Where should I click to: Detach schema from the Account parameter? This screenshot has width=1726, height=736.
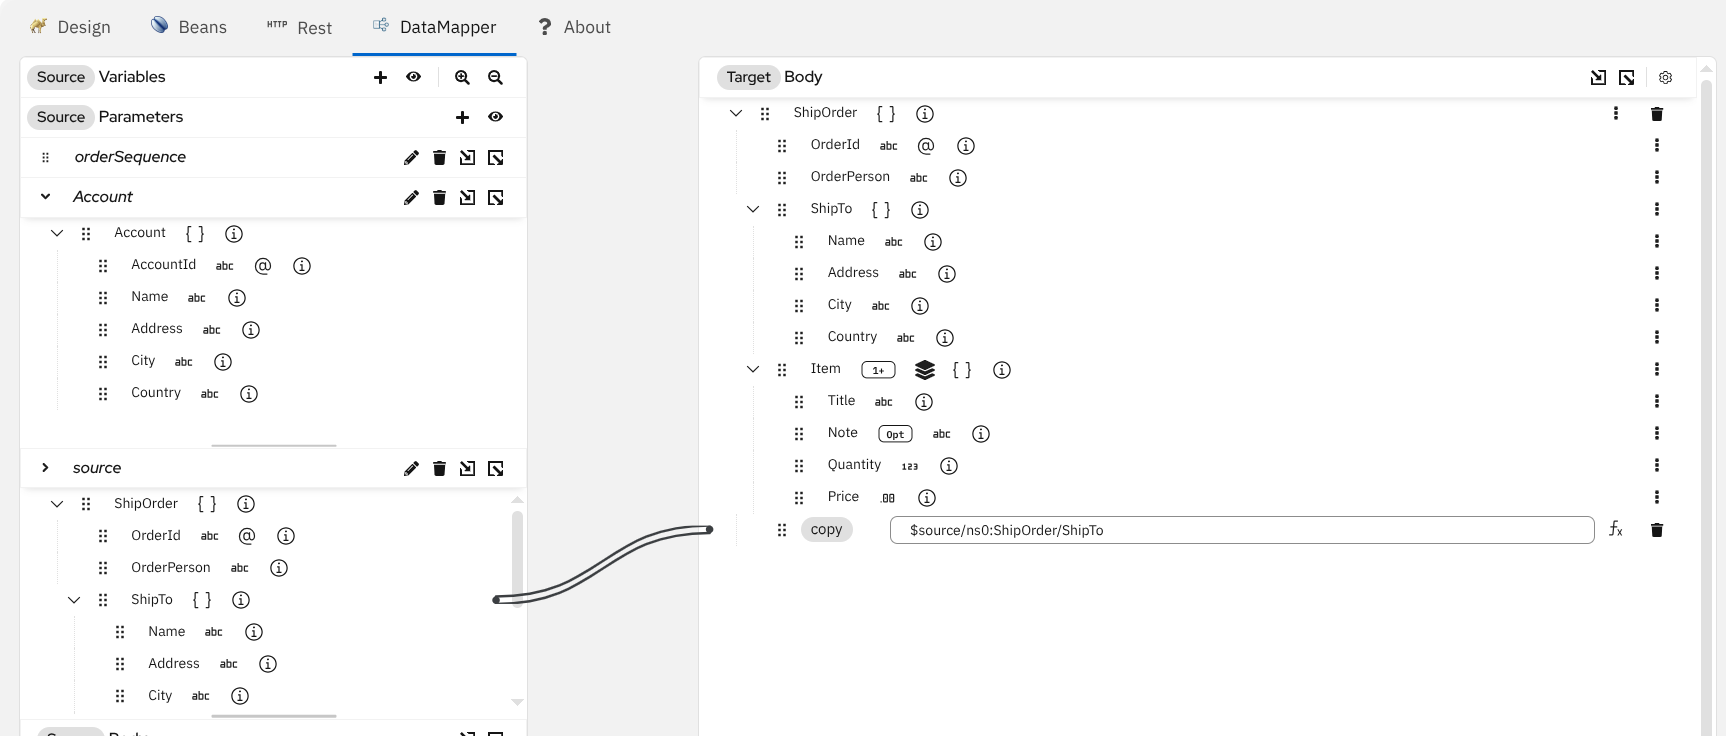[495, 197]
